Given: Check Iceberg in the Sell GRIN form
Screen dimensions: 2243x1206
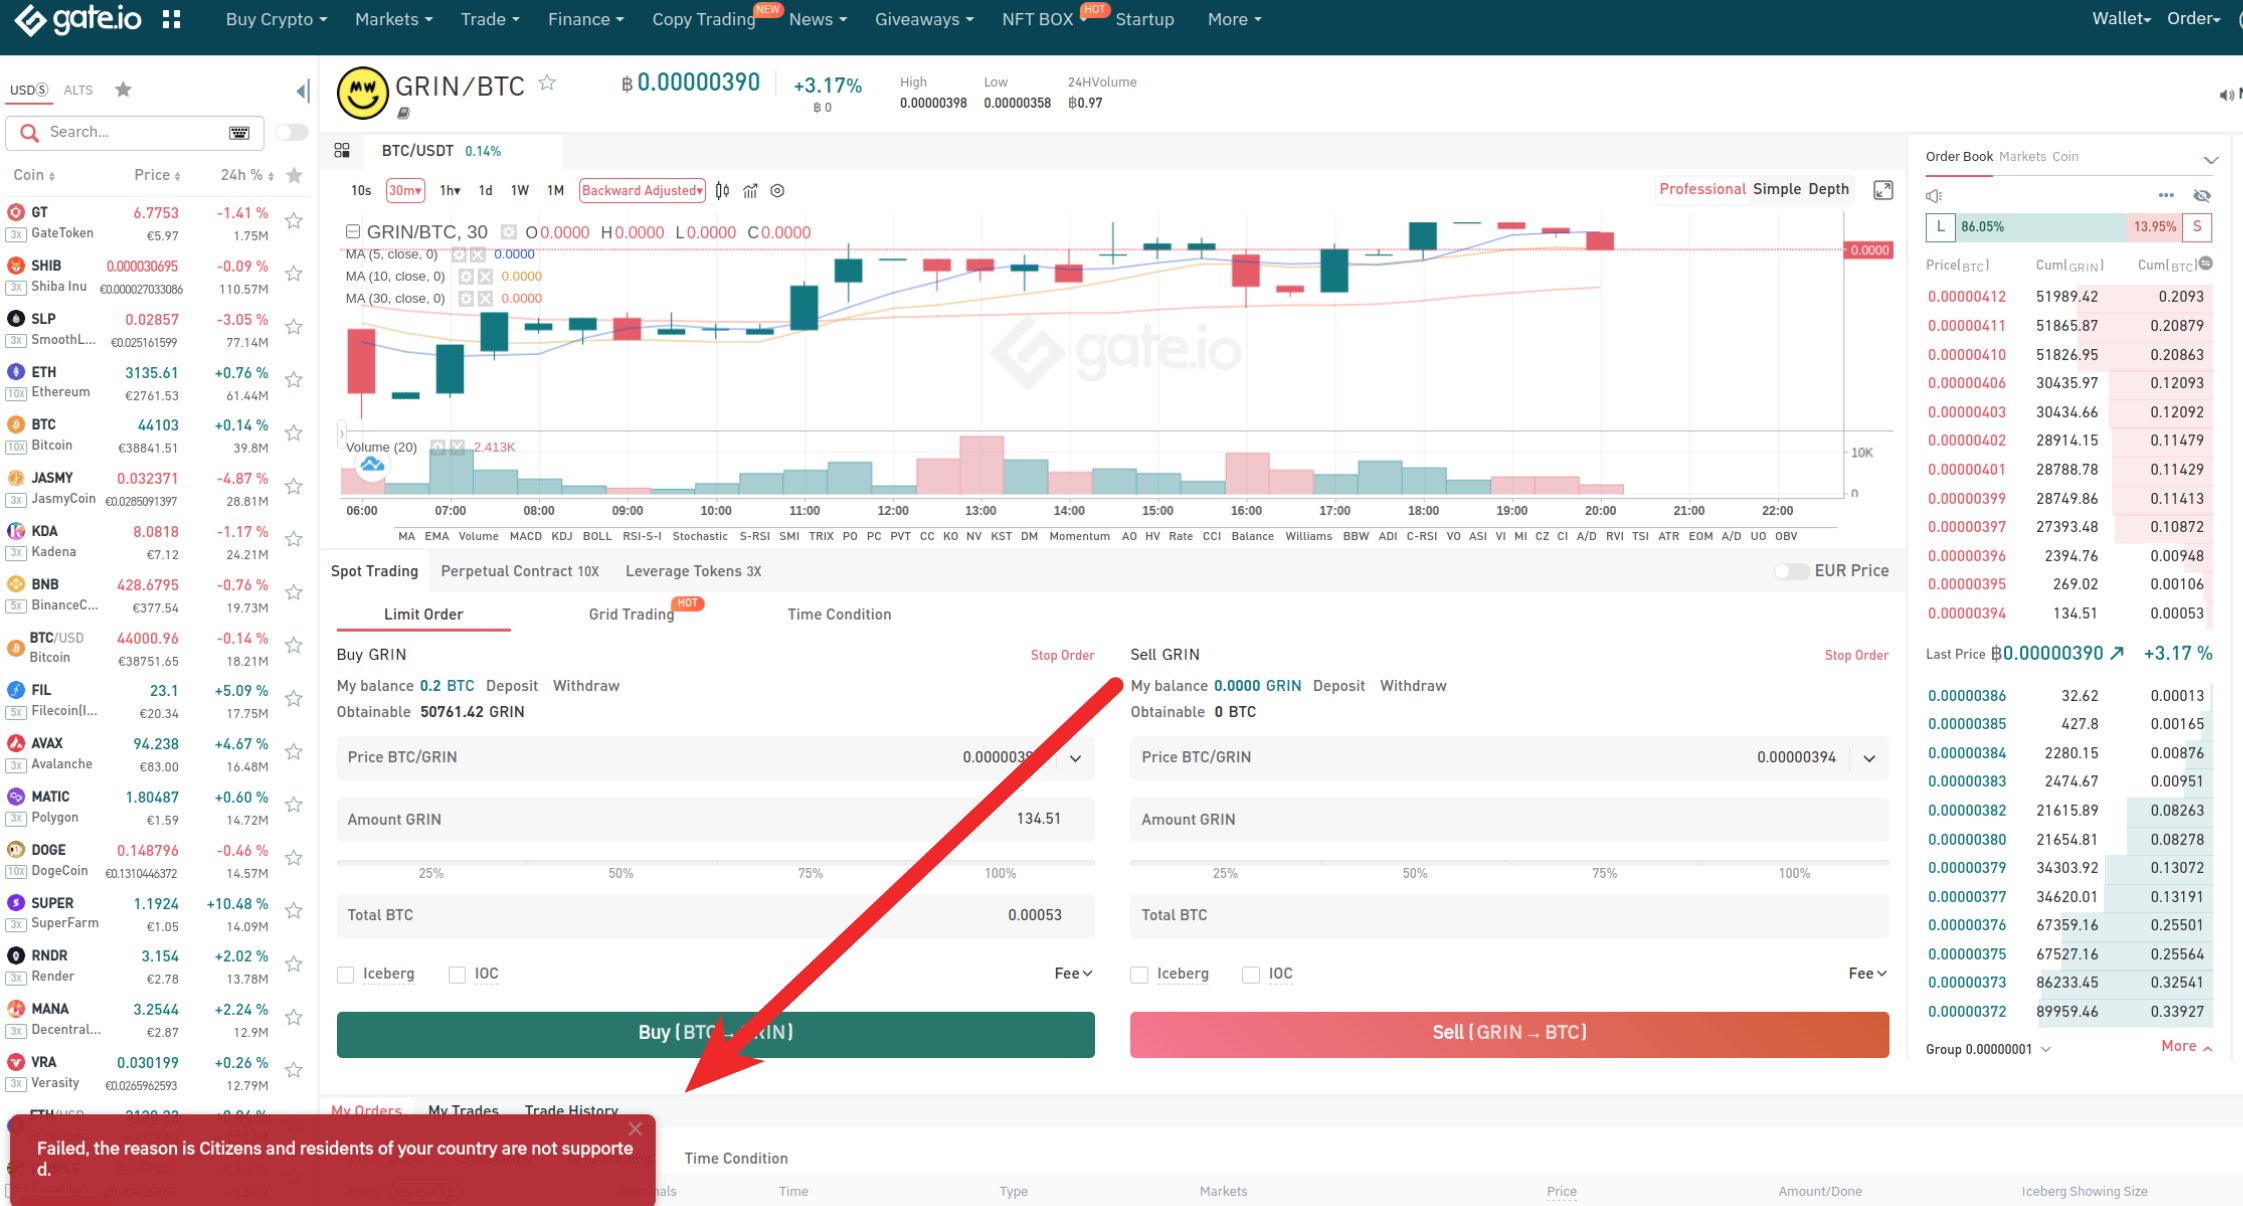Looking at the screenshot, I should (x=1139, y=974).
